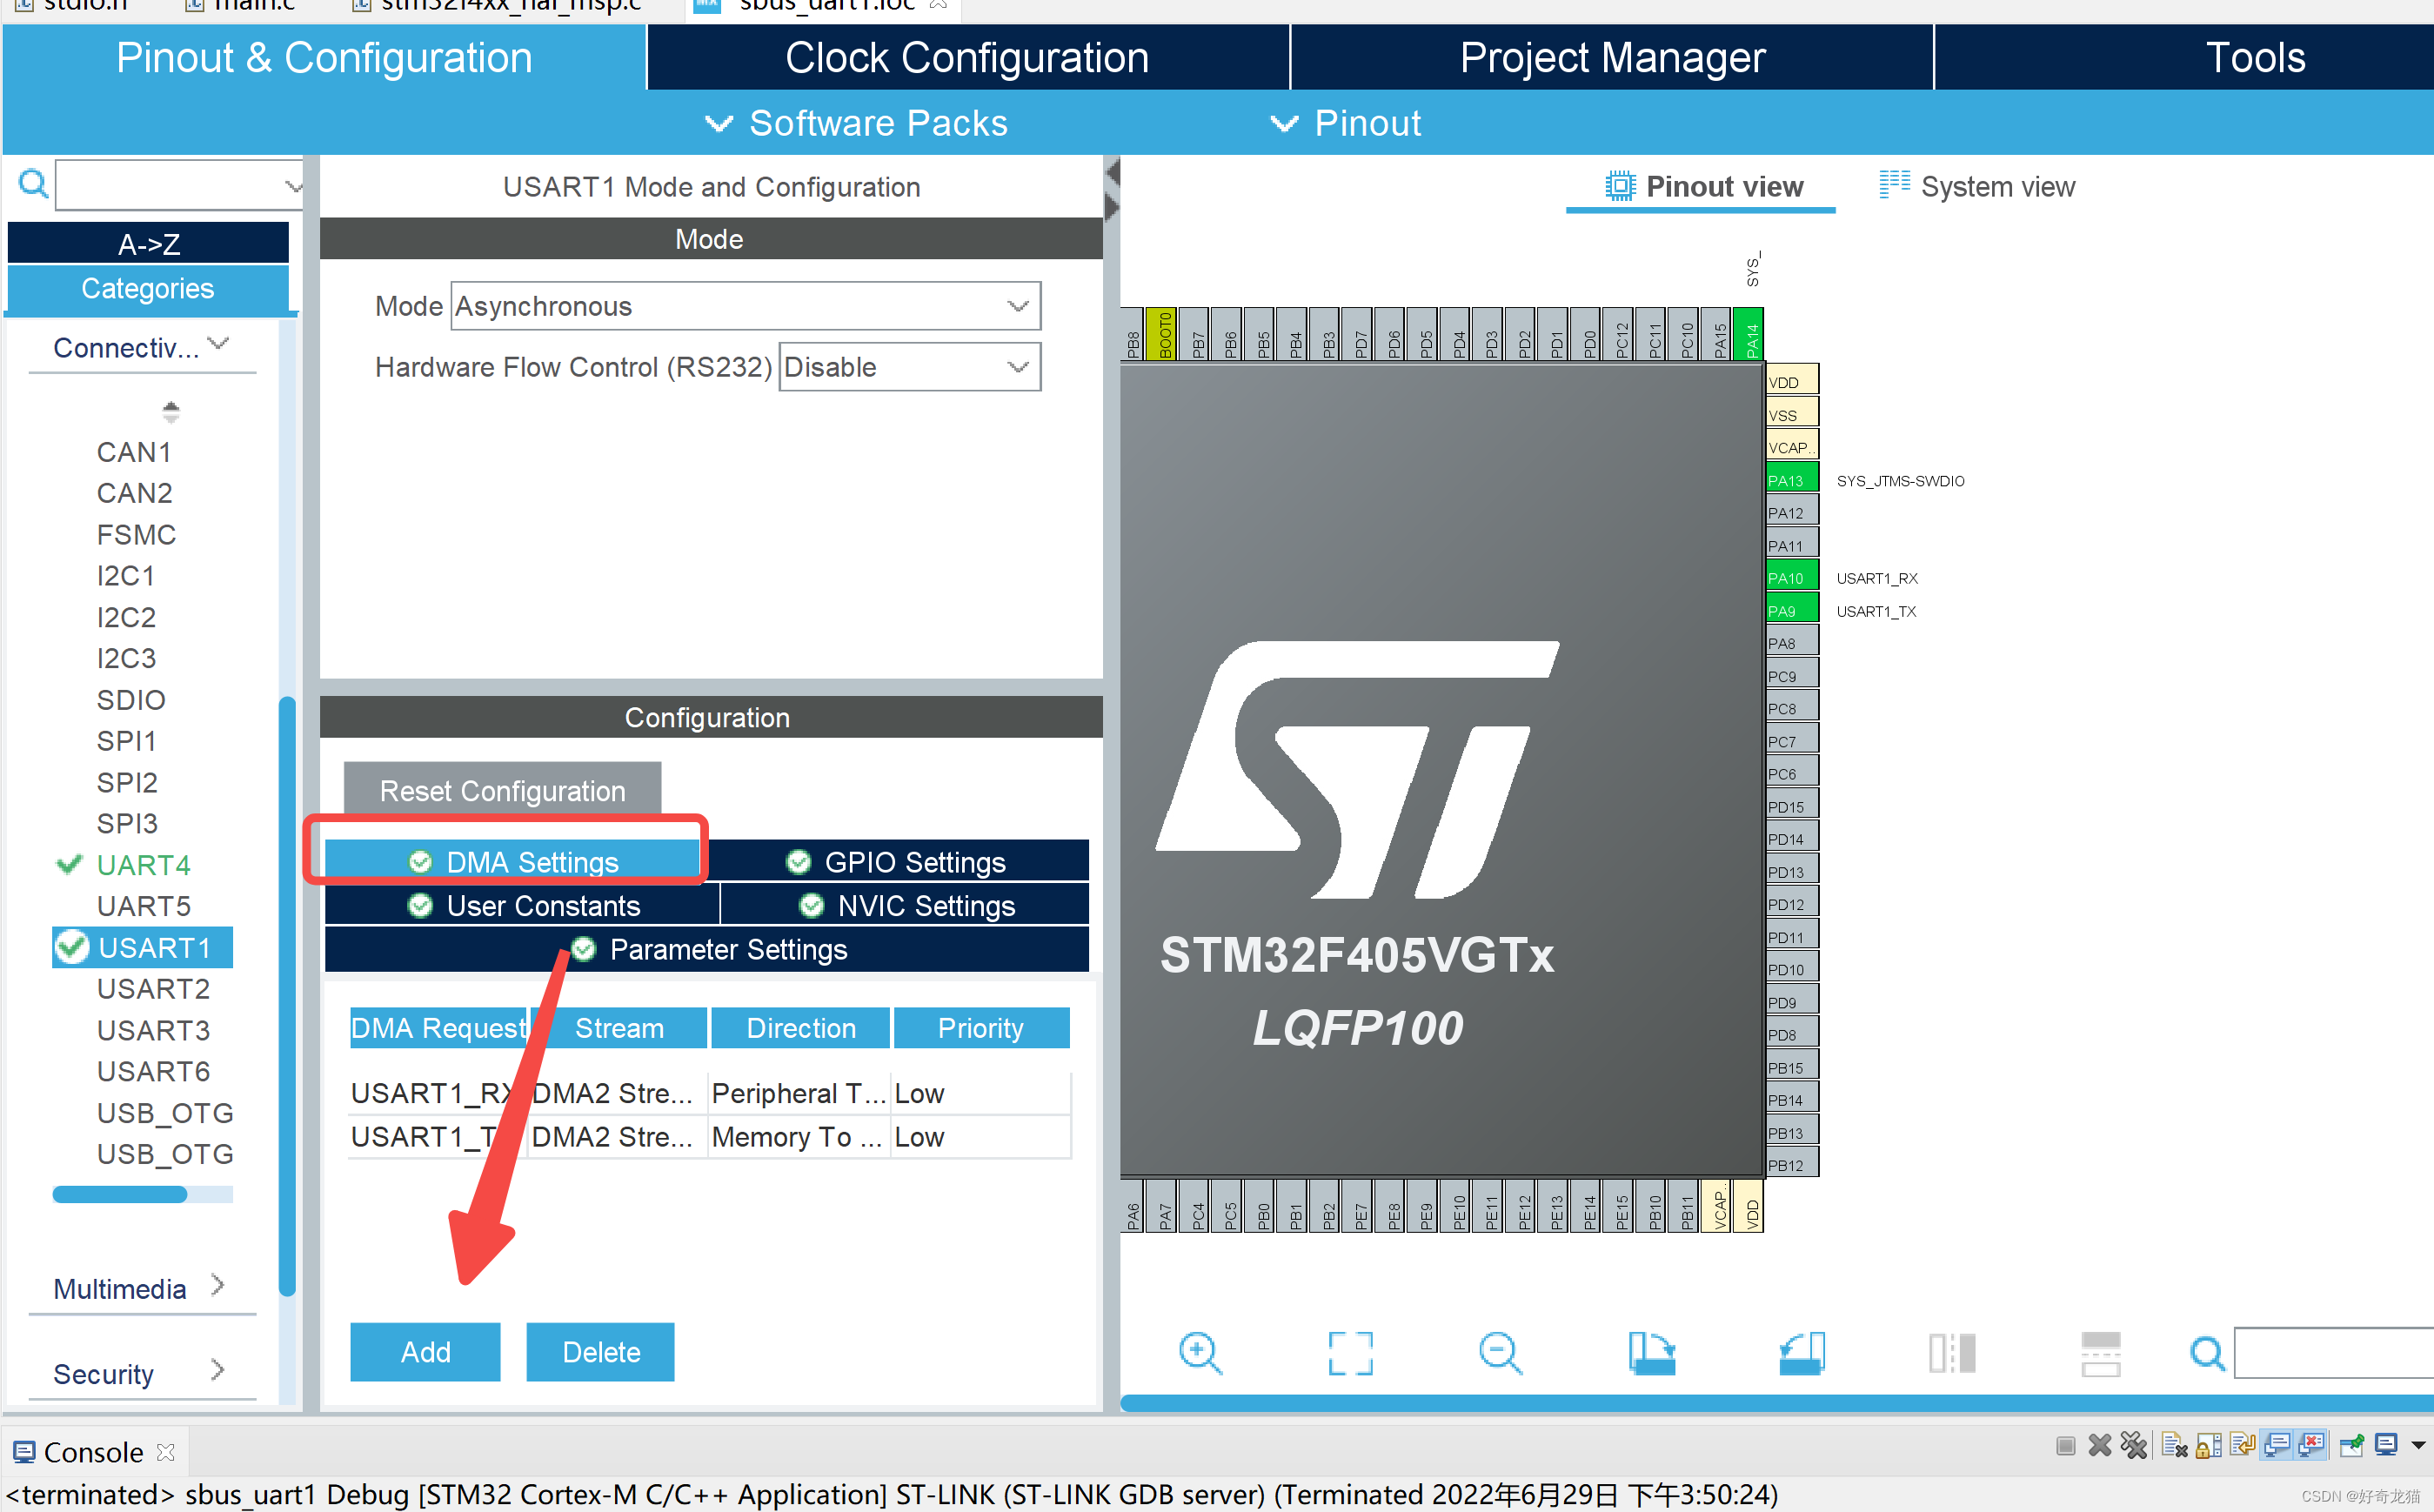Fit the chip pinout to view
The height and width of the screenshot is (1512, 2434).
tap(1350, 1353)
